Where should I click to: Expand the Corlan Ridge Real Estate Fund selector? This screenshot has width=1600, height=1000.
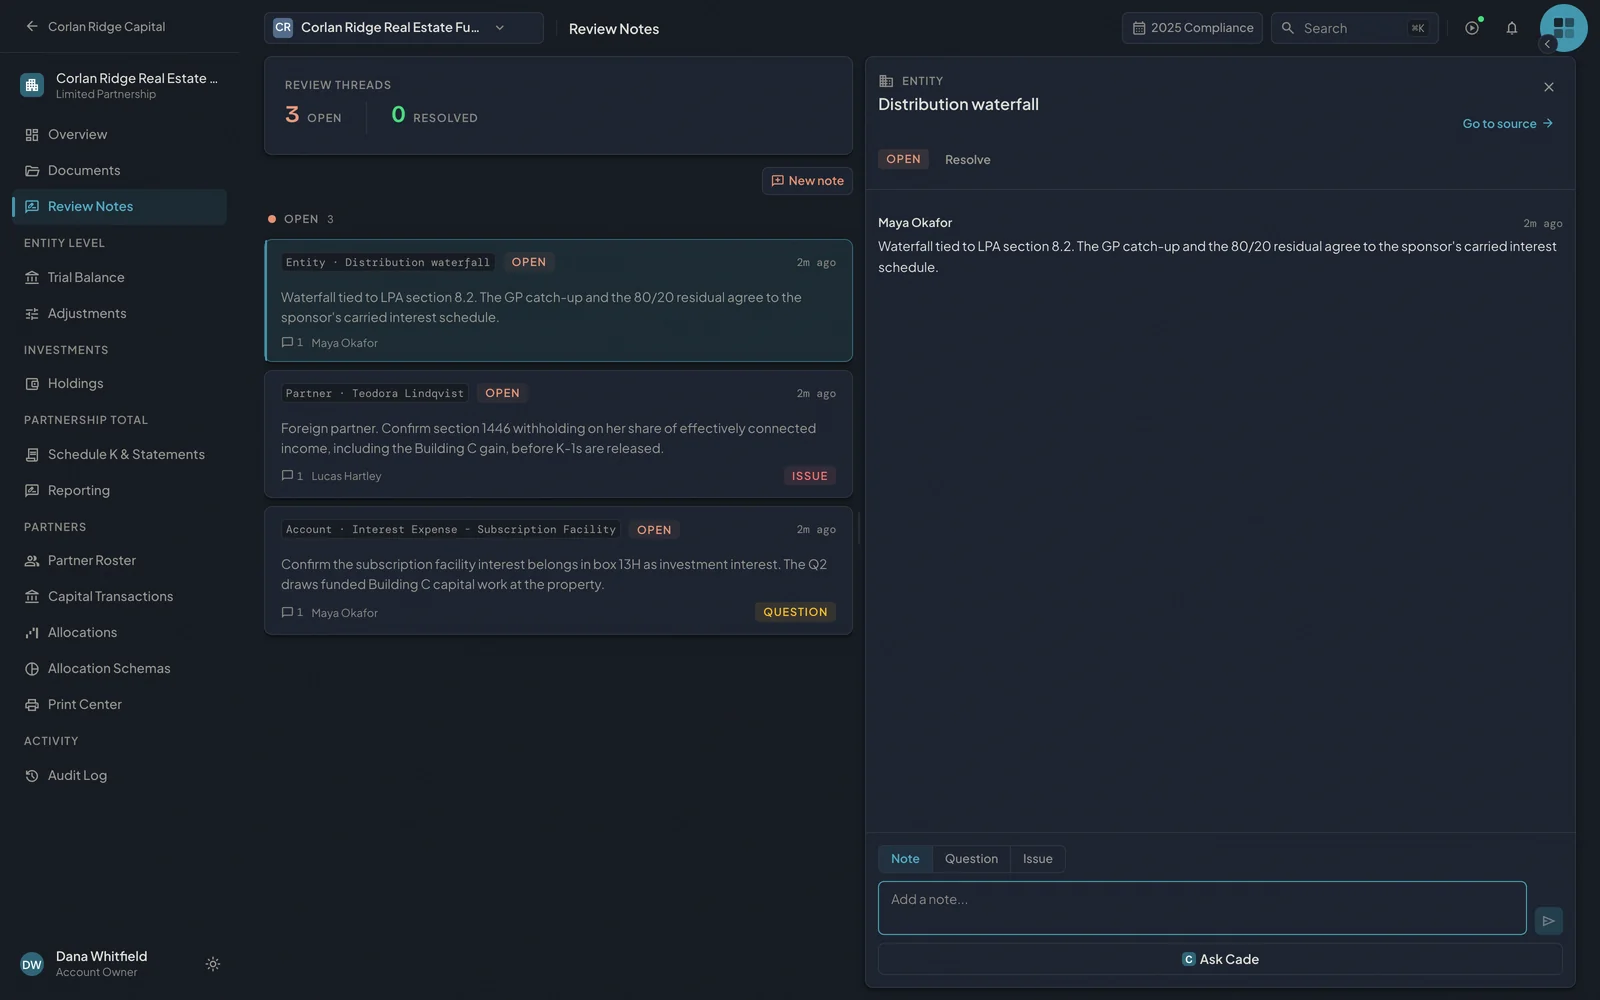pos(404,28)
